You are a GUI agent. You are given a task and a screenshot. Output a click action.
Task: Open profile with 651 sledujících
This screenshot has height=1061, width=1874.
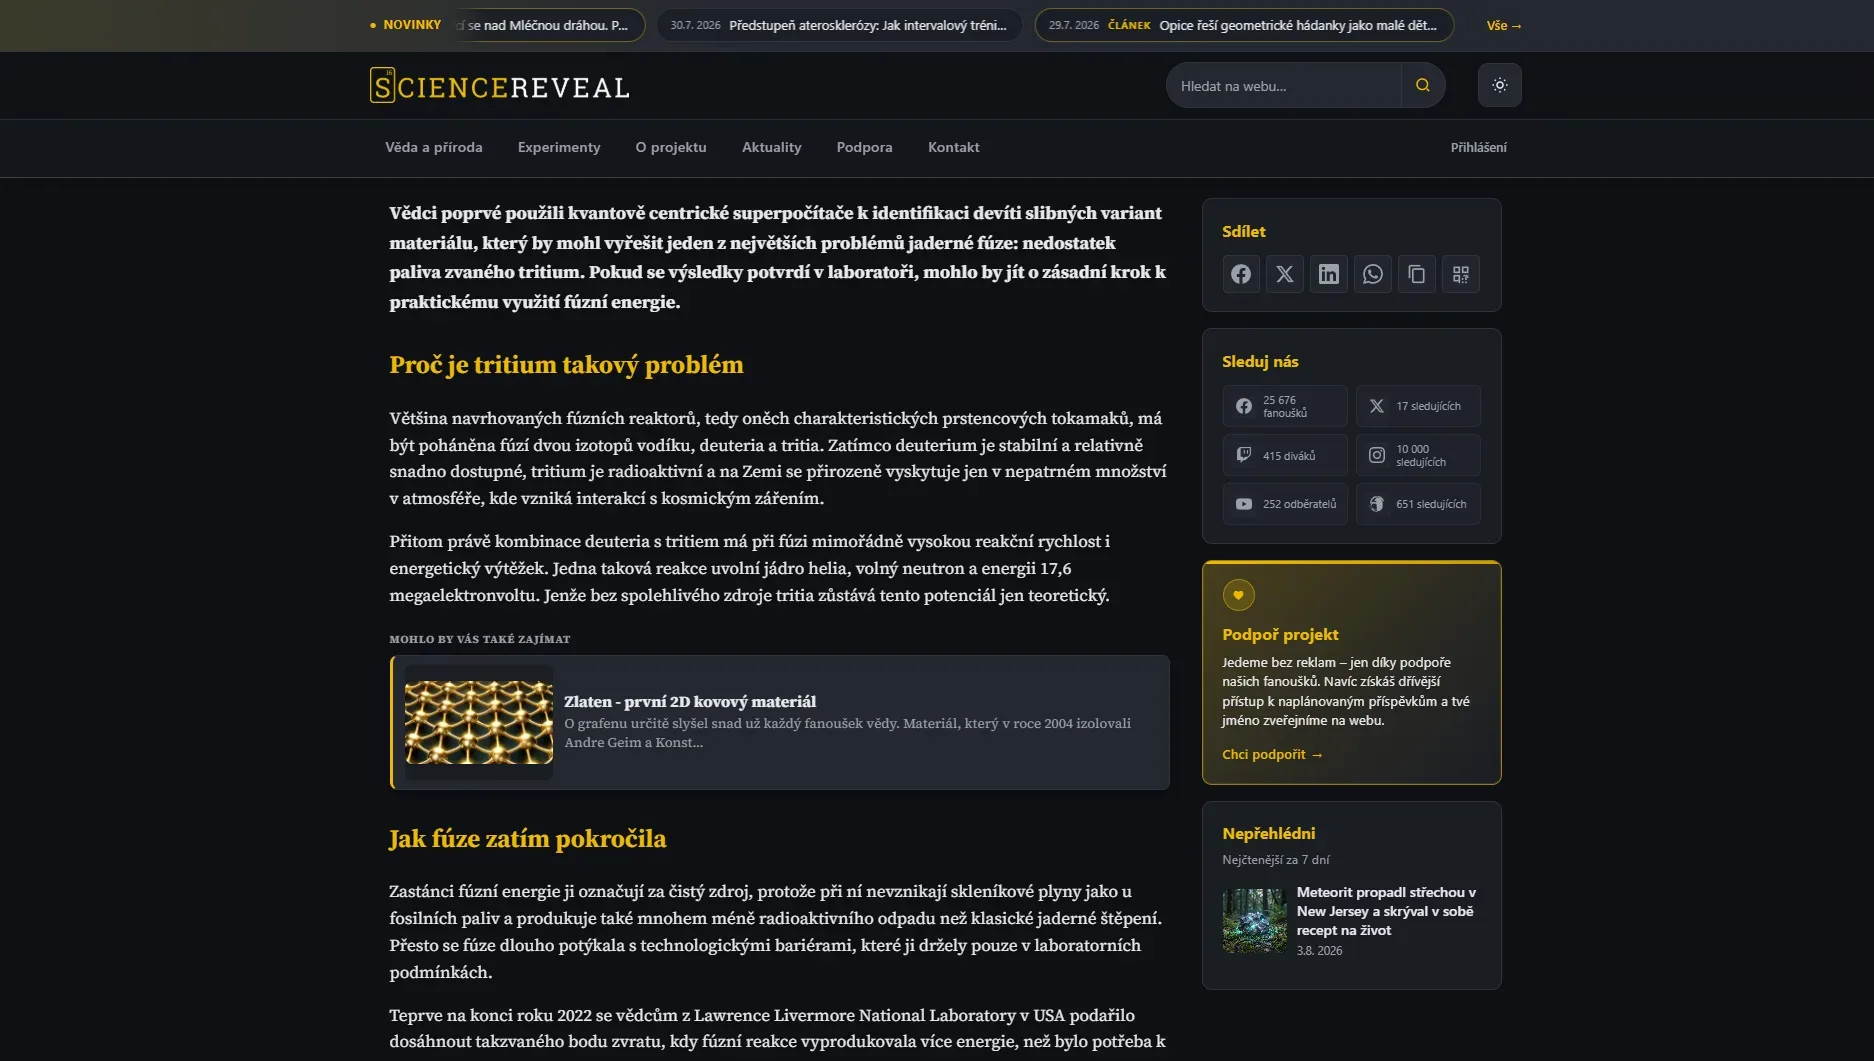click(1418, 504)
